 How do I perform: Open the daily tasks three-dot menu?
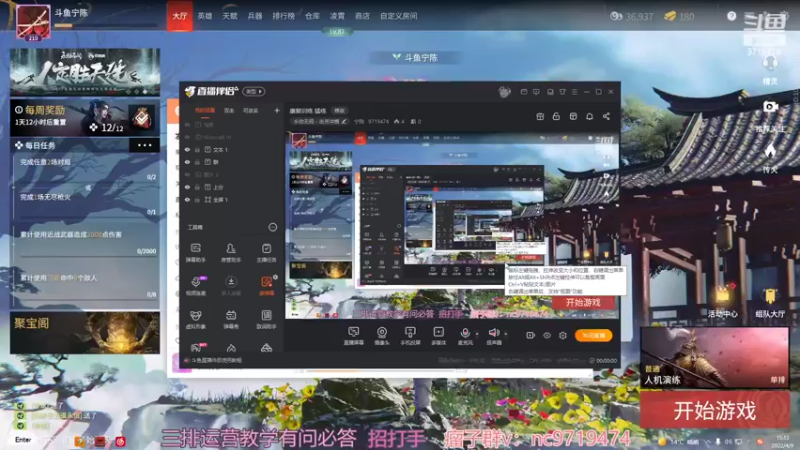coord(144,145)
